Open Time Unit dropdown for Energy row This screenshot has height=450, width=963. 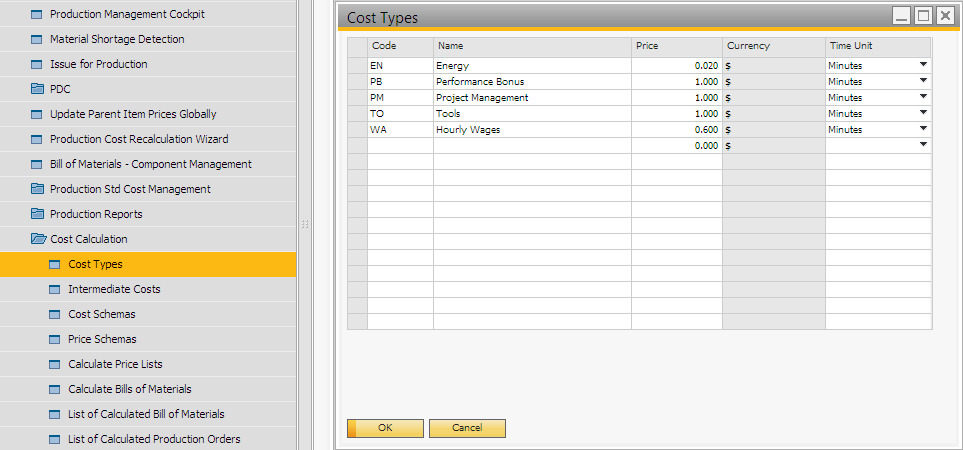(923, 65)
